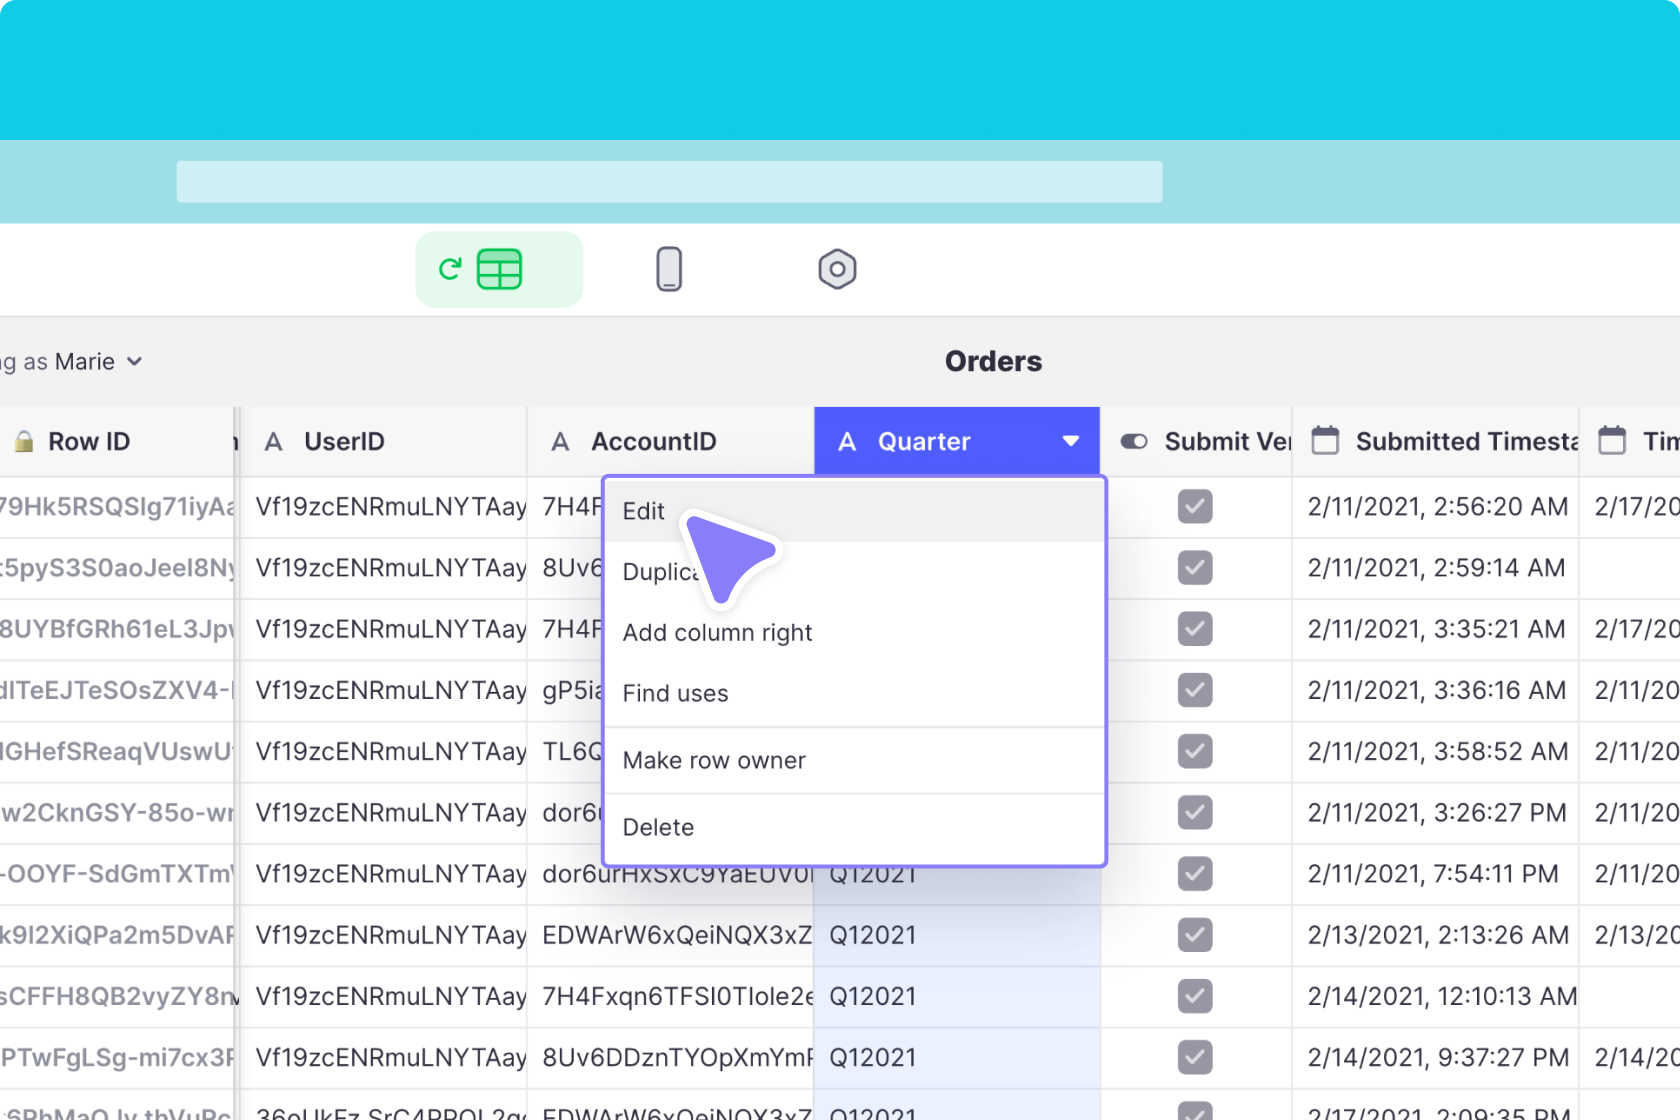Select the table layout view icon
This screenshot has width=1680, height=1120.
[x=500, y=269]
